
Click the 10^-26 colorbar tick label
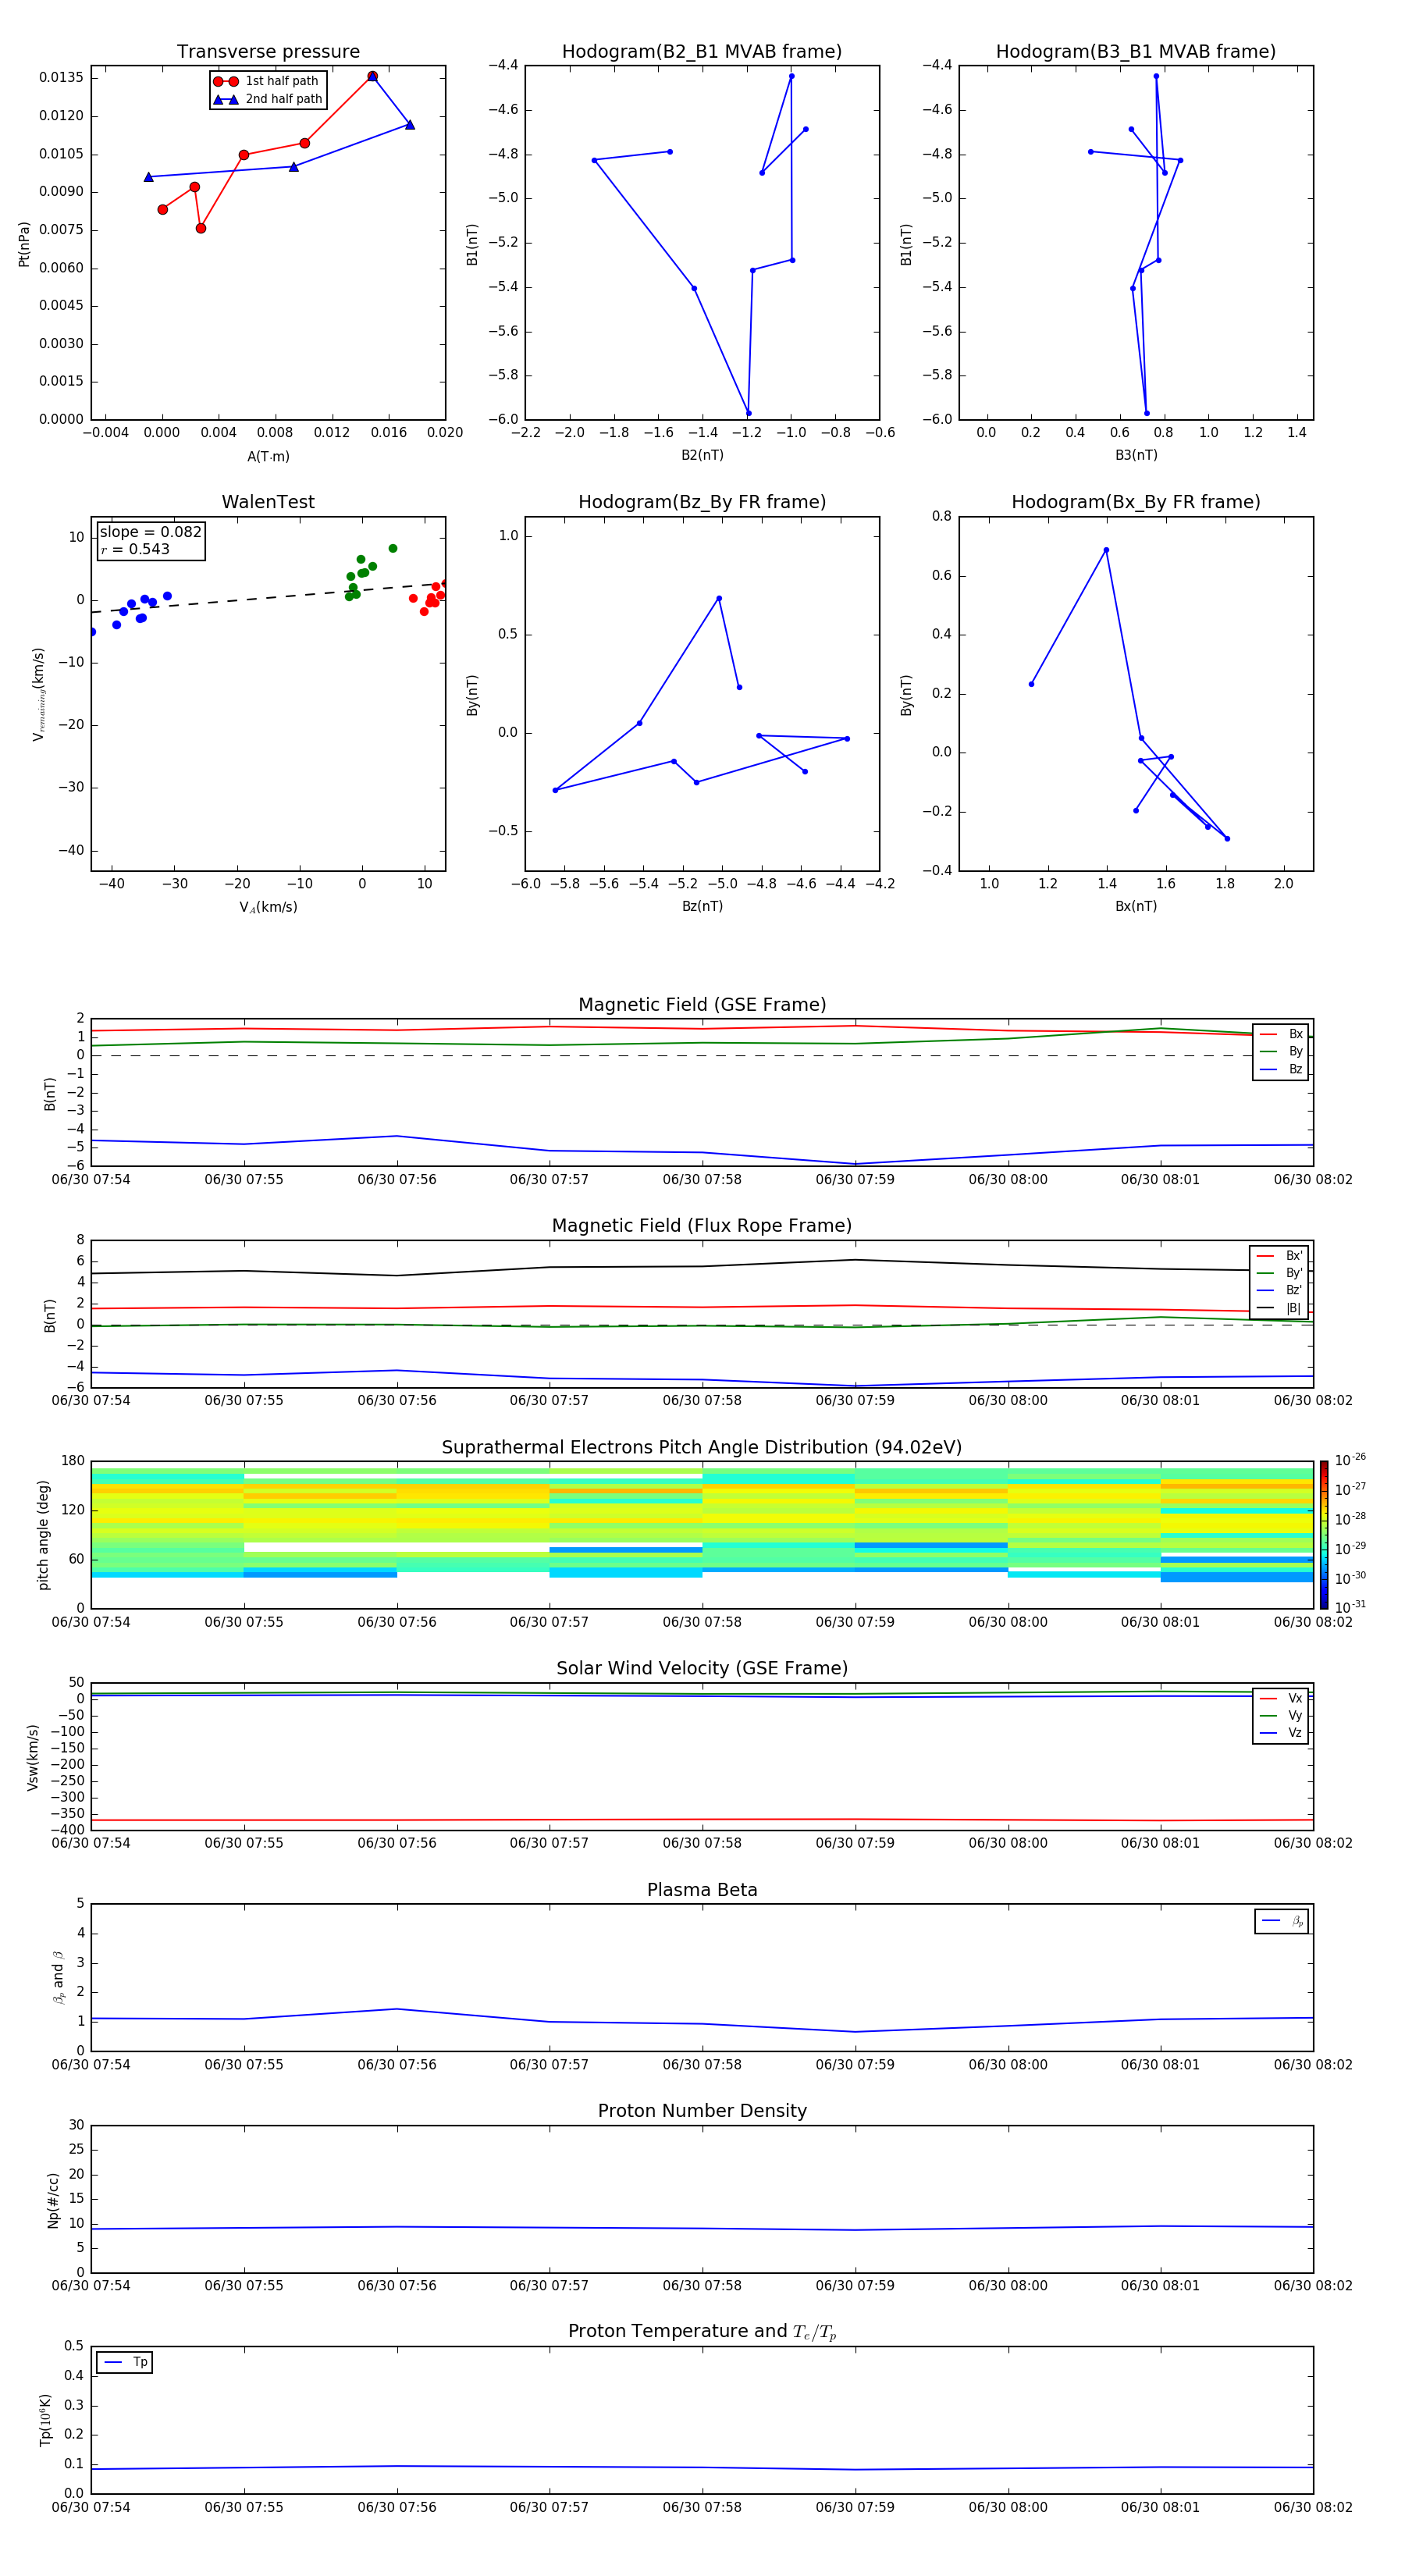(1350, 1460)
